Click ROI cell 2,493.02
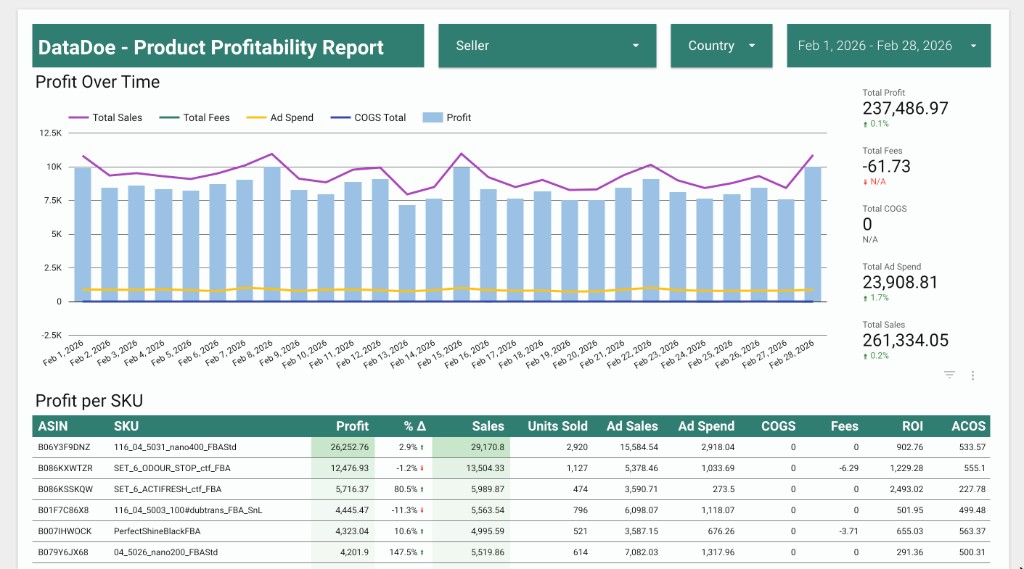 coord(906,489)
